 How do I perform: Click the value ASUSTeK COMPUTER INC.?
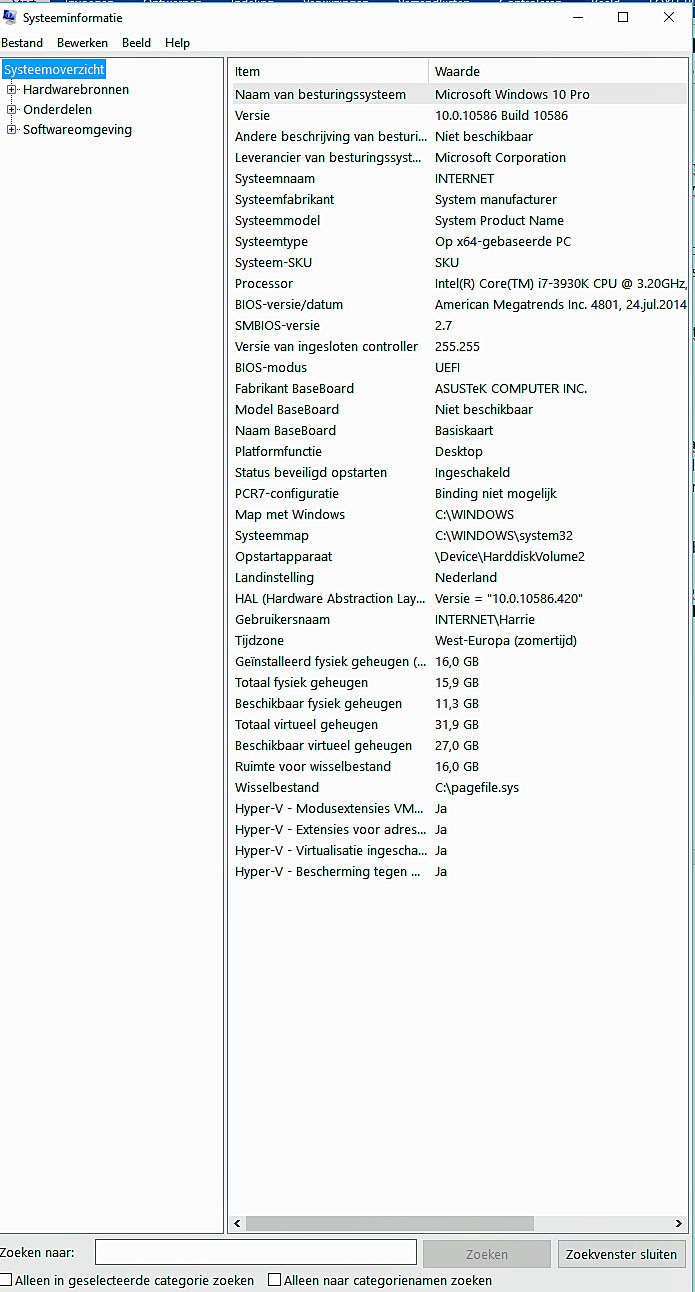coord(511,388)
